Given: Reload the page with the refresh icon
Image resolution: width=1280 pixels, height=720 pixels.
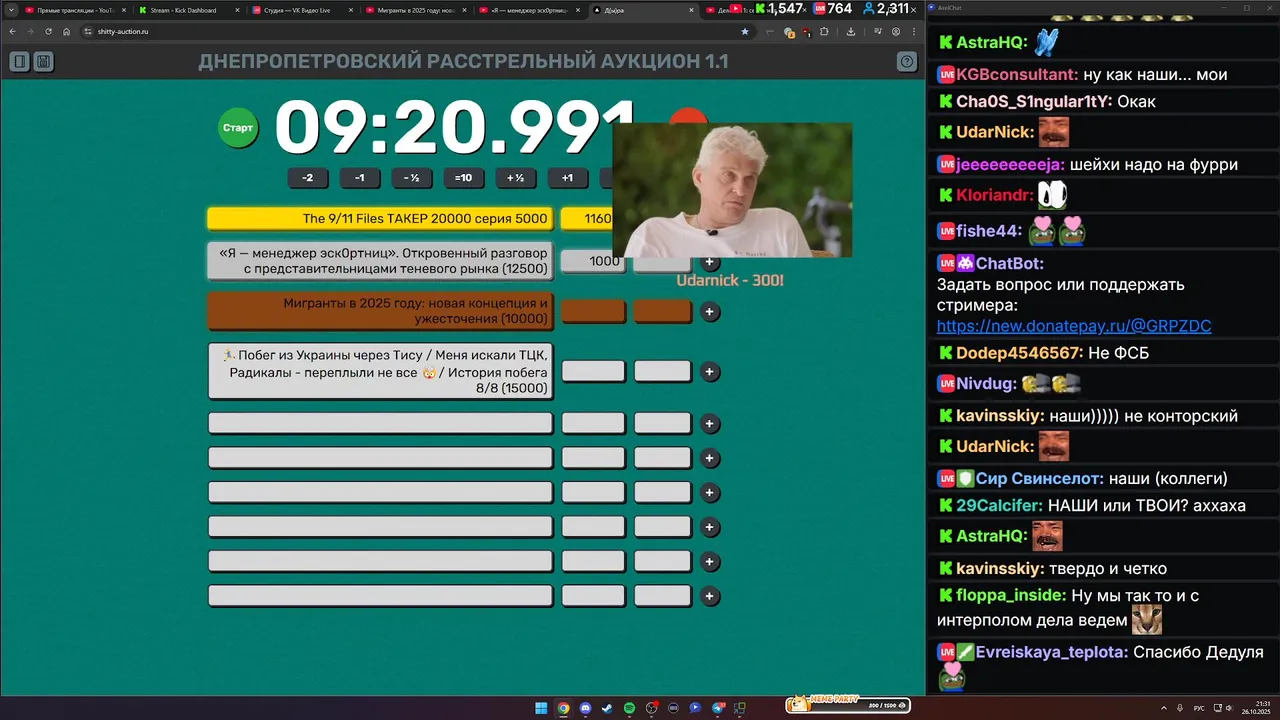Looking at the screenshot, I should (x=48, y=31).
